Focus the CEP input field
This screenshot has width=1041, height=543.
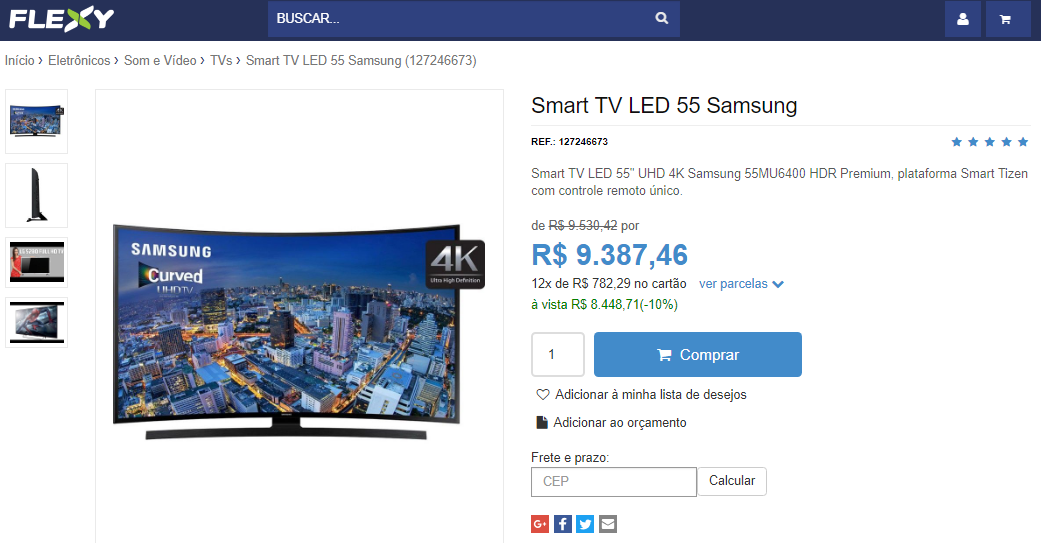click(614, 482)
